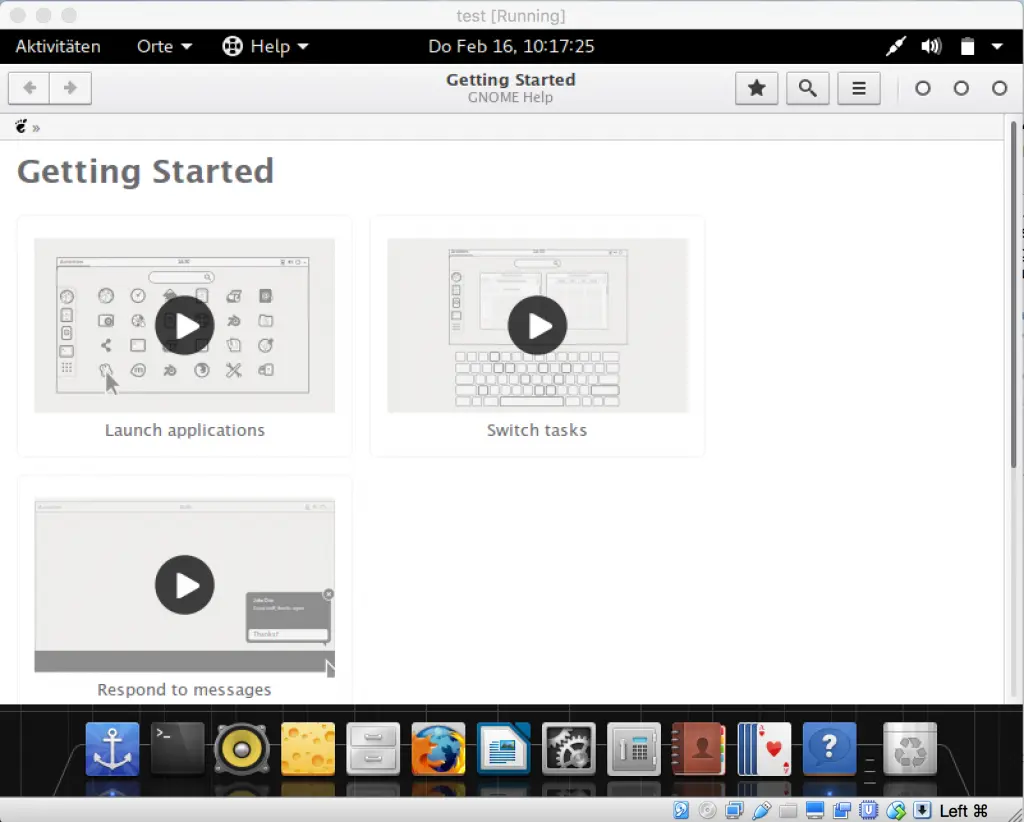Launch the Aisleriot solitaire card game
The width and height of the screenshot is (1024, 822).
tap(764, 747)
